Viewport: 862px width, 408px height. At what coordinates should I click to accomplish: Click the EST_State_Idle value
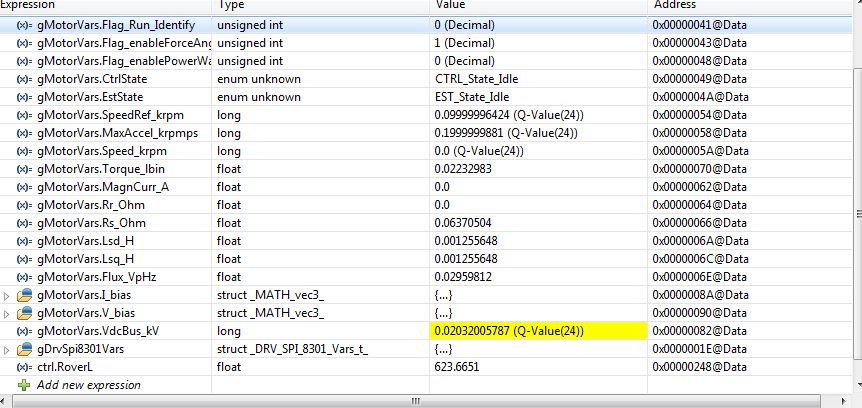click(472, 97)
